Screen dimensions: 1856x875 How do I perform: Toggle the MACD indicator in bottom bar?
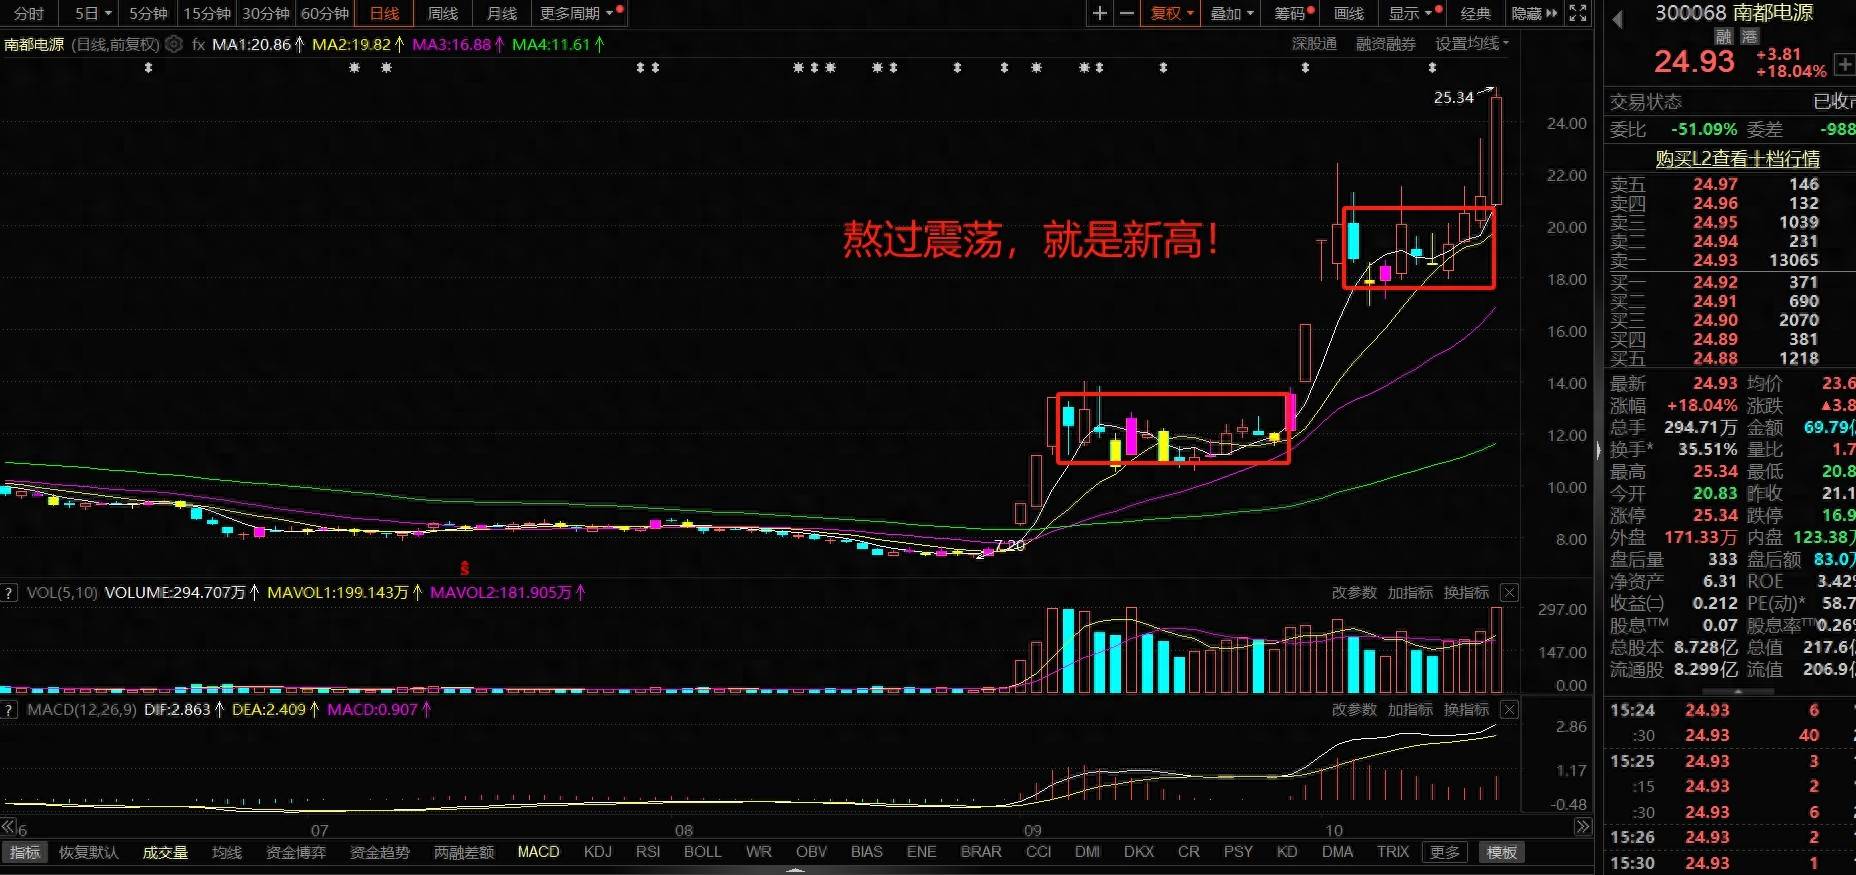point(538,852)
